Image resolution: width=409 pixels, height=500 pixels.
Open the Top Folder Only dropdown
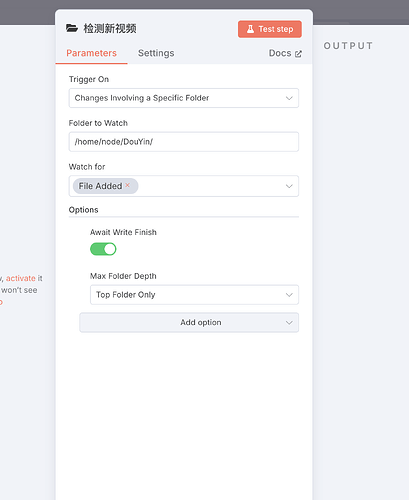194,295
